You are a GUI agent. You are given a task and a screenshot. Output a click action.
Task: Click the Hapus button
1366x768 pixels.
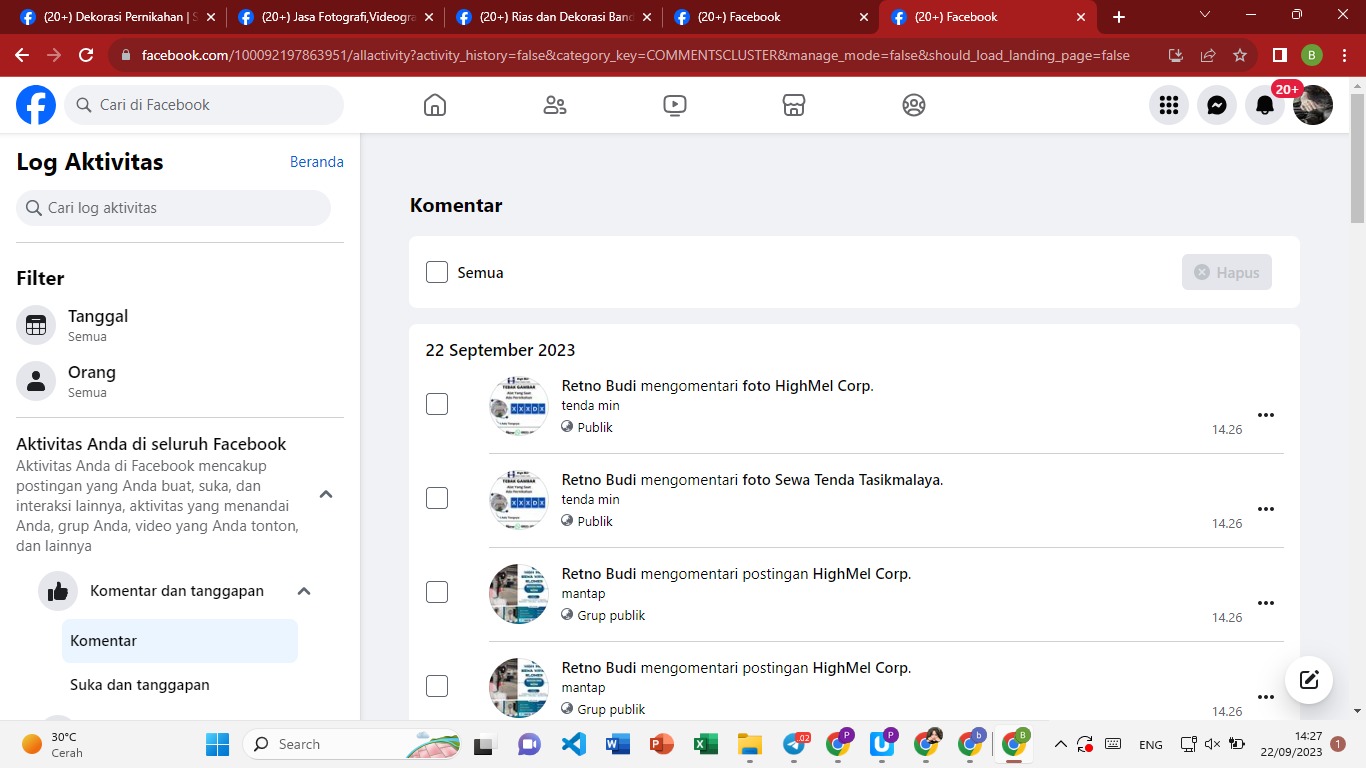tap(1227, 272)
